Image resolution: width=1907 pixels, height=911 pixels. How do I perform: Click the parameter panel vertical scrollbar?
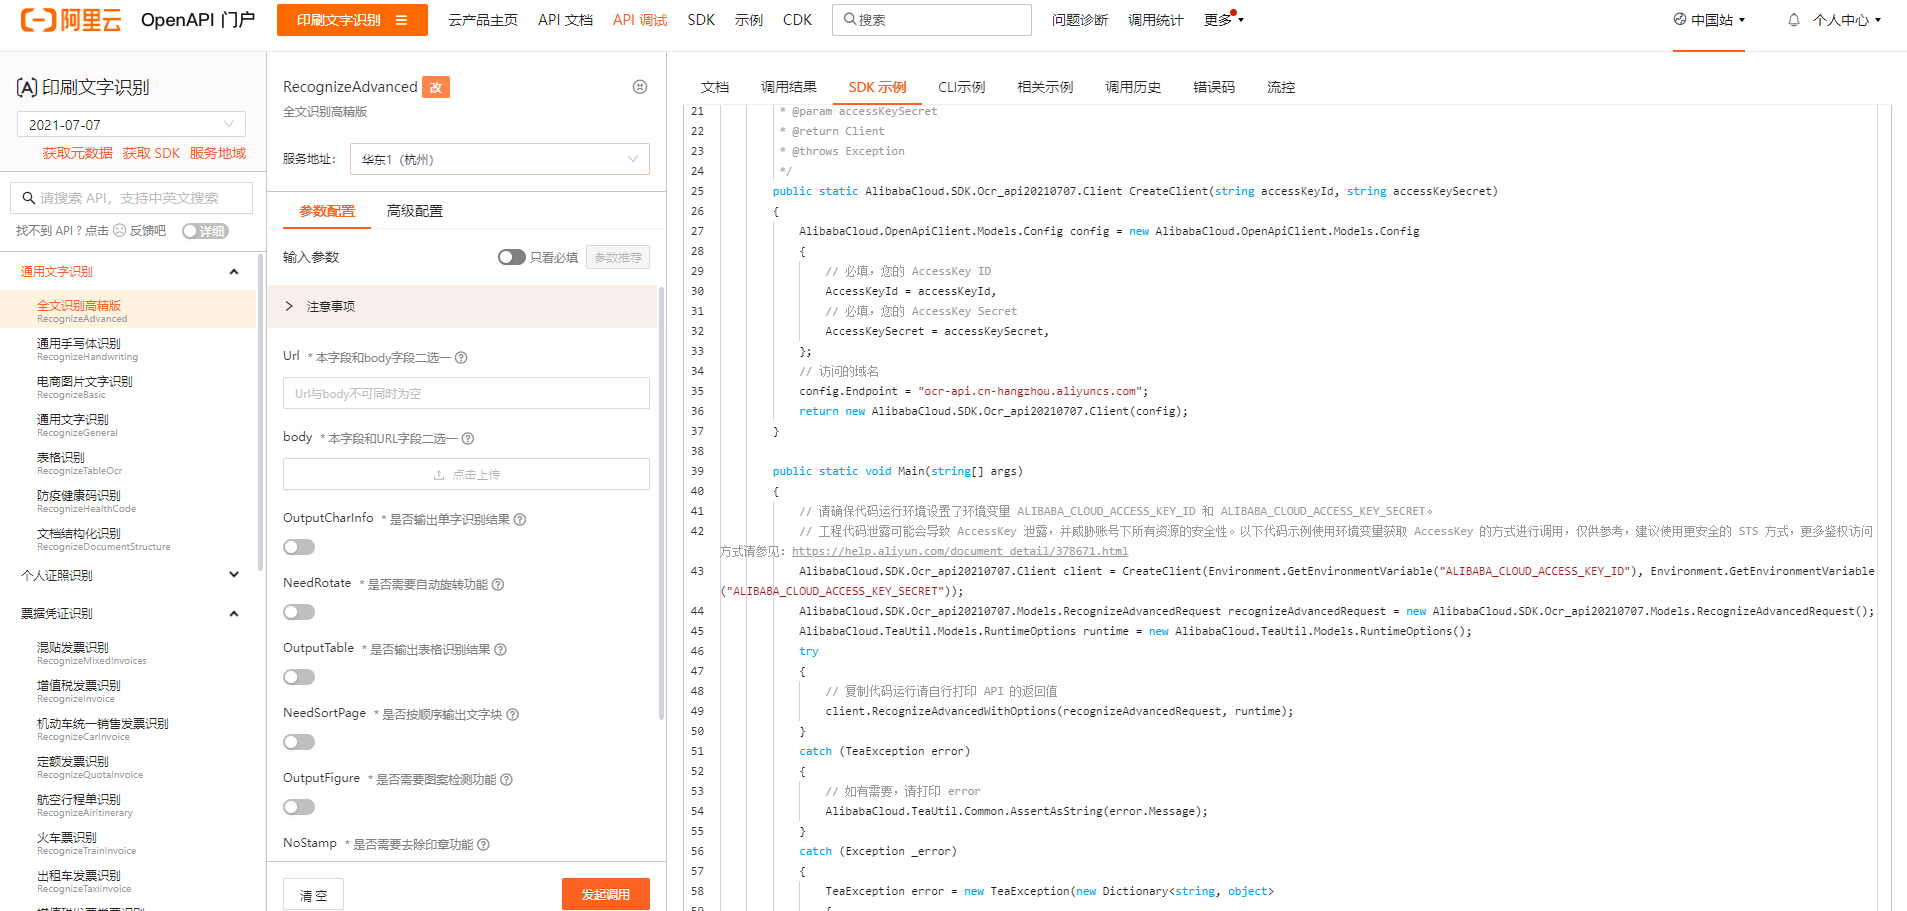[x=661, y=503]
